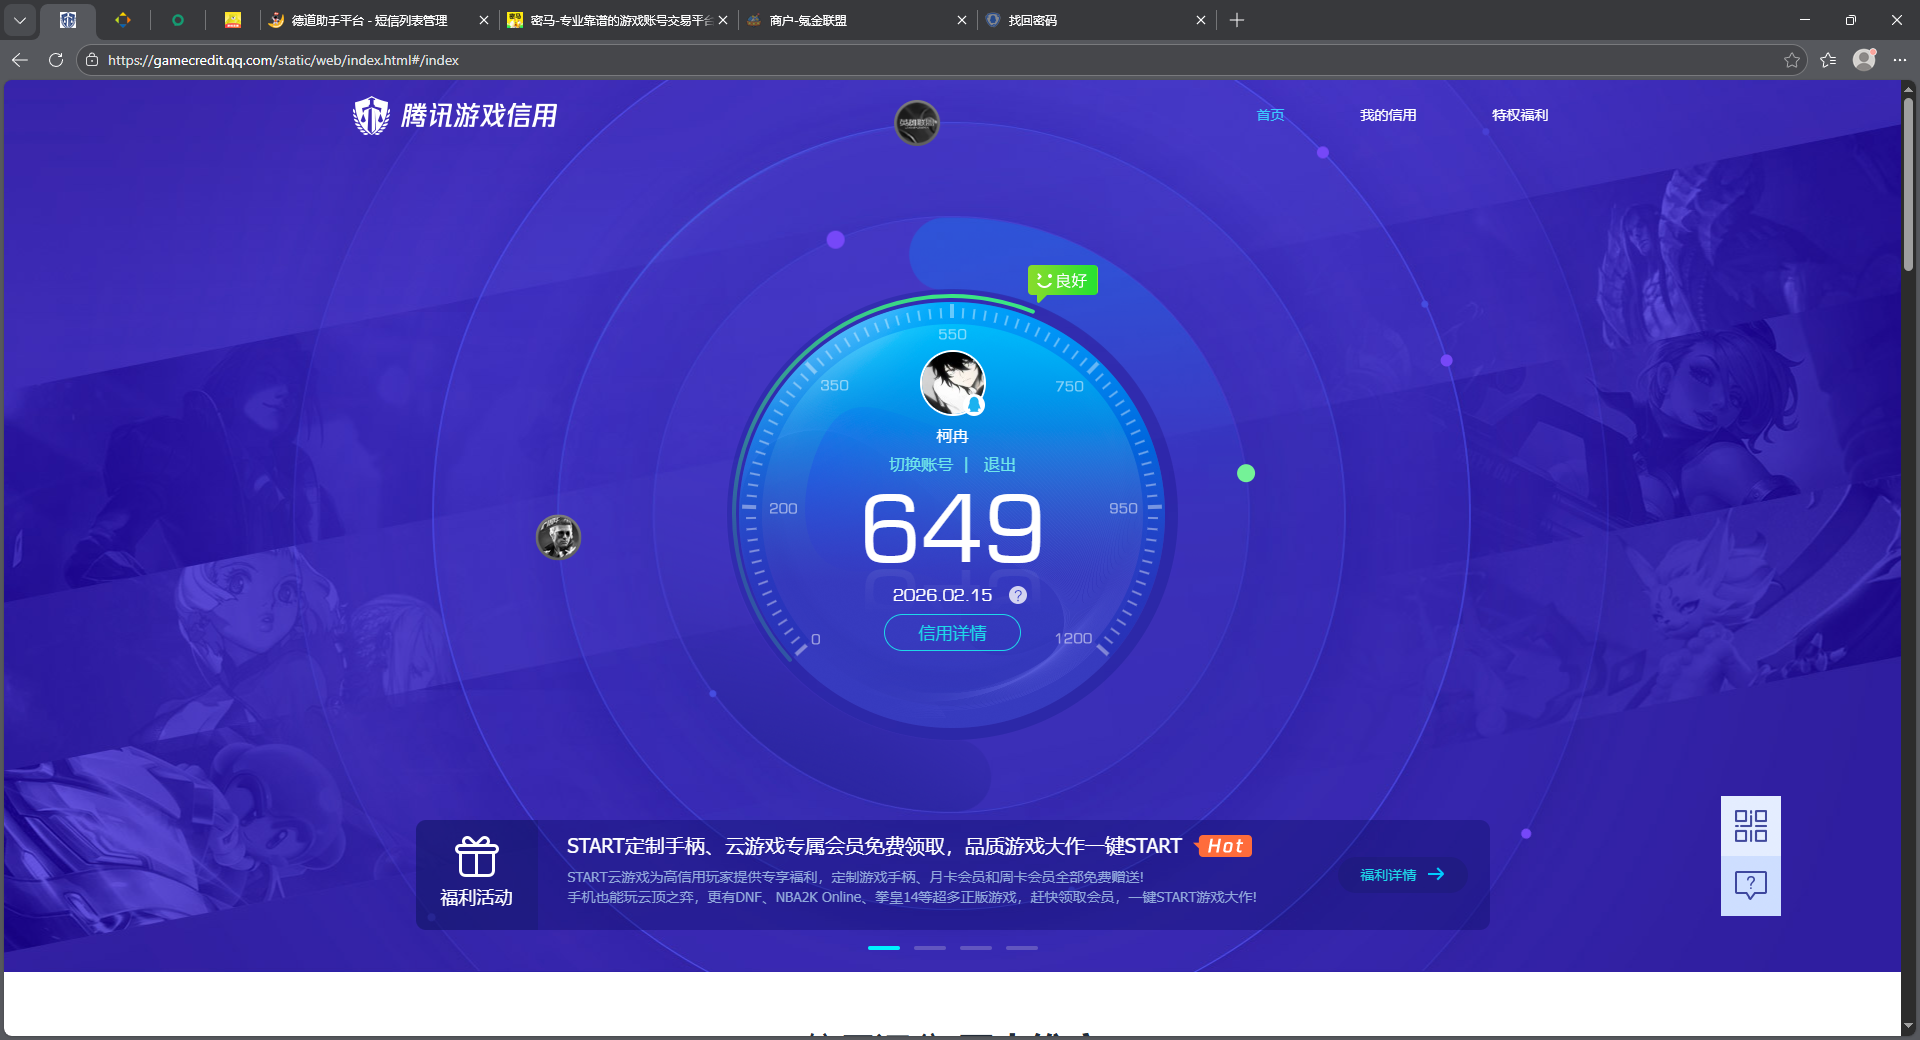Click the 良好 credit rating badge
This screenshot has height=1040, width=1920.
[1063, 281]
